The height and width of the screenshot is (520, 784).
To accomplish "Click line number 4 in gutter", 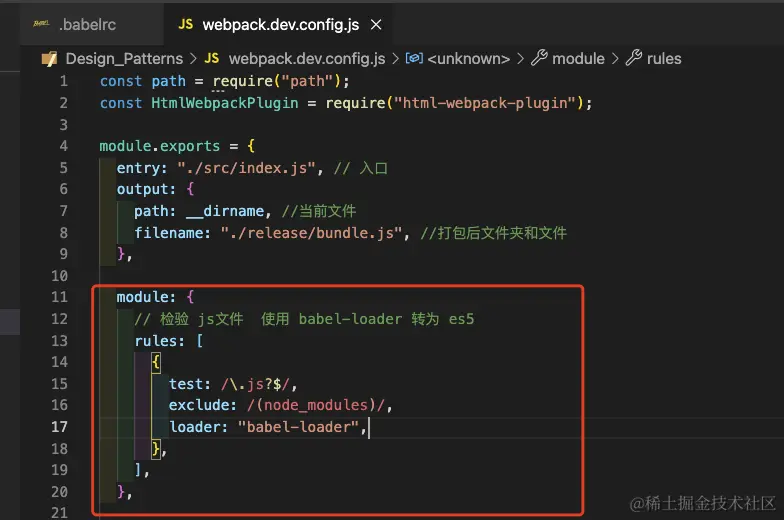I will pyautogui.click(x=64, y=146).
